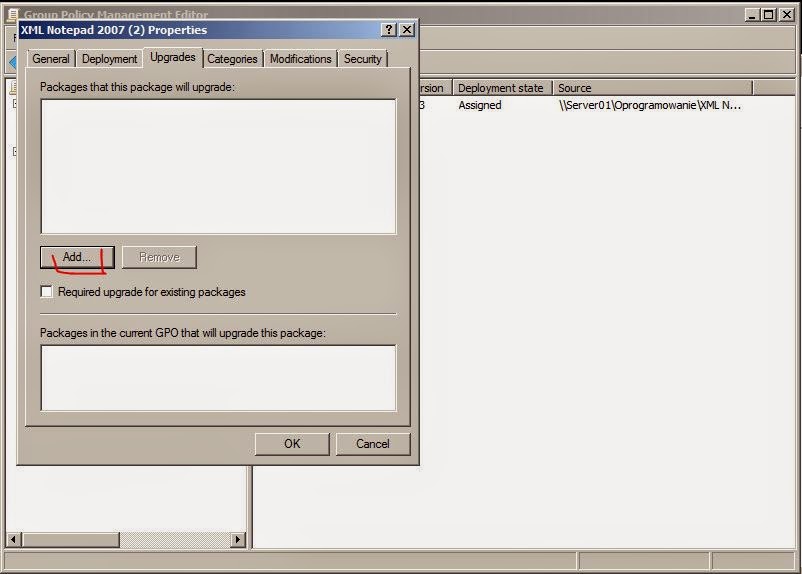Screen dimensions: 802x574
Task: Sort by Source column header
Action: pyautogui.click(x=653, y=88)
